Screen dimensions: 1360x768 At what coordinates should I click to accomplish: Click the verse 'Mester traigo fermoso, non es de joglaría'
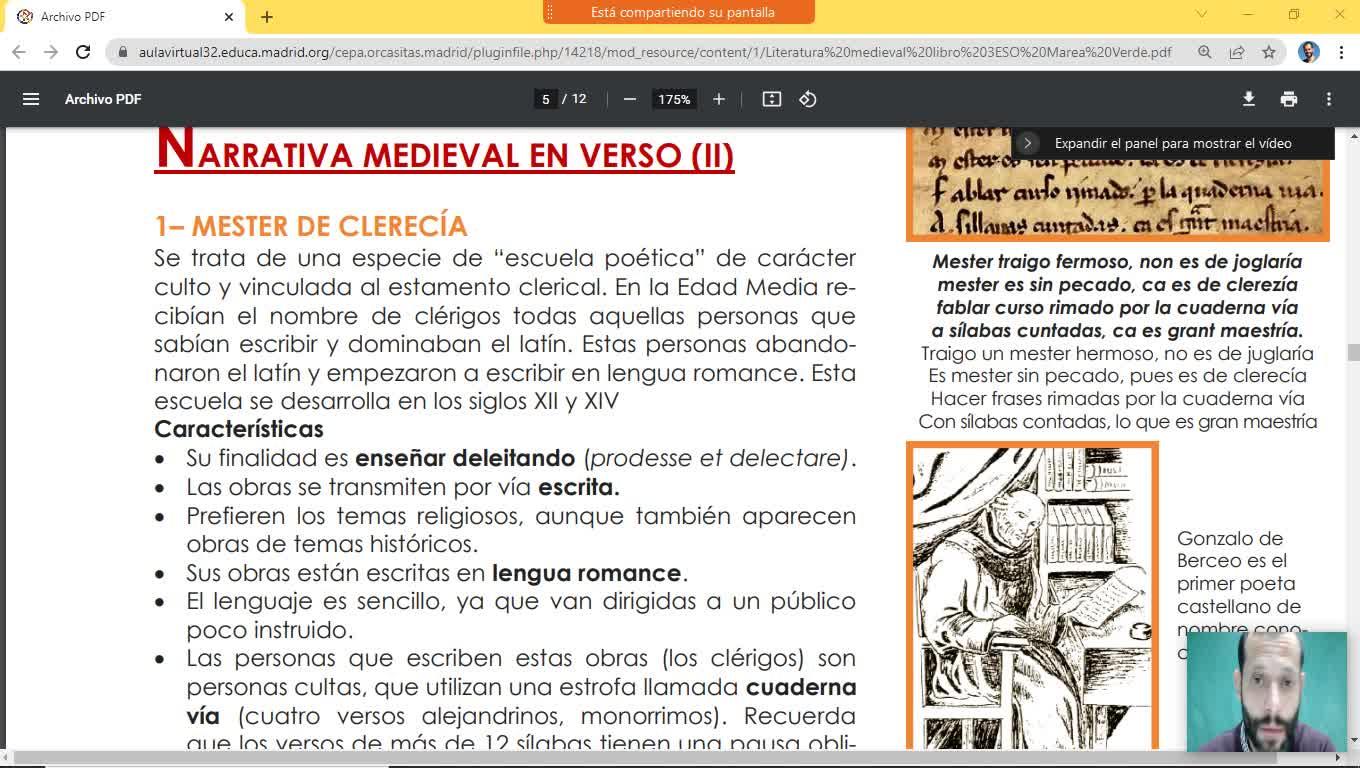pyautogui.click(x=1117, y=261)
